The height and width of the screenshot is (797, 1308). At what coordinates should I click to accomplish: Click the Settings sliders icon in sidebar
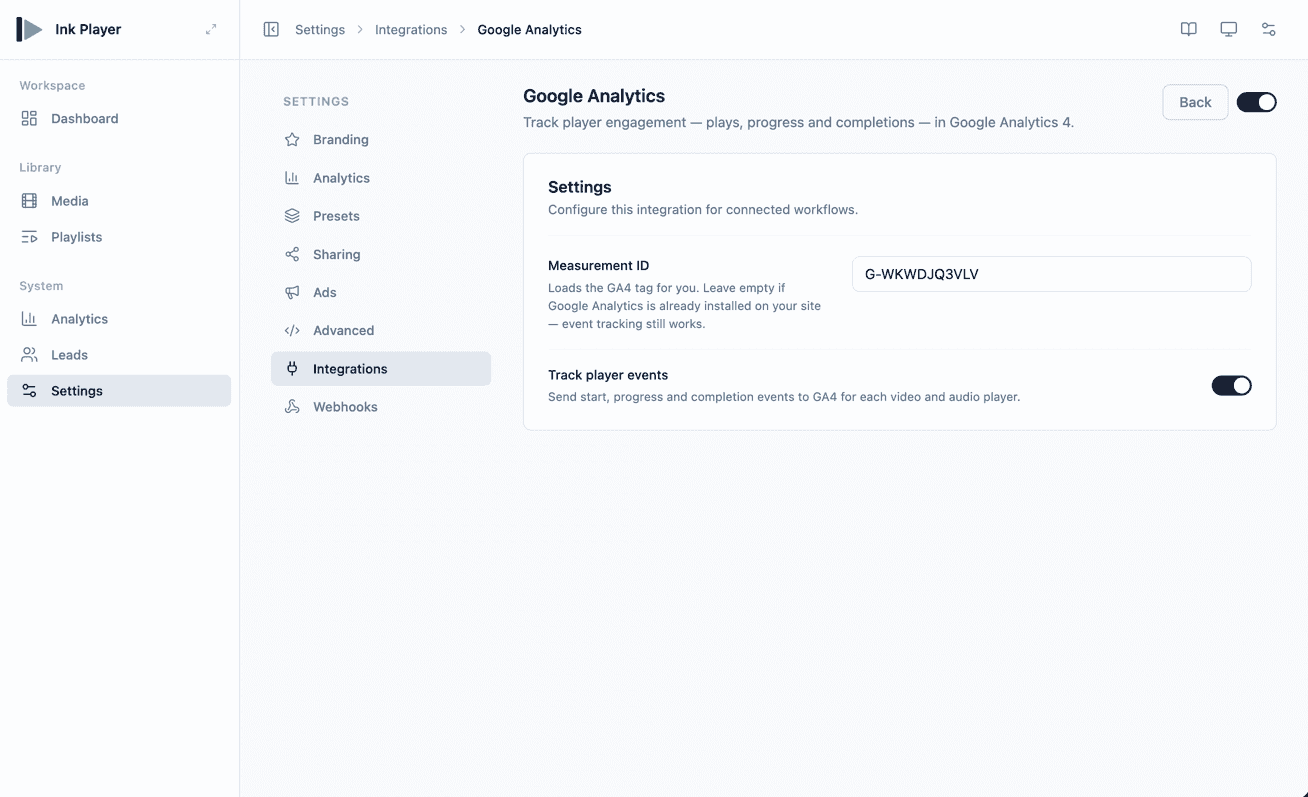click(29, 391)
